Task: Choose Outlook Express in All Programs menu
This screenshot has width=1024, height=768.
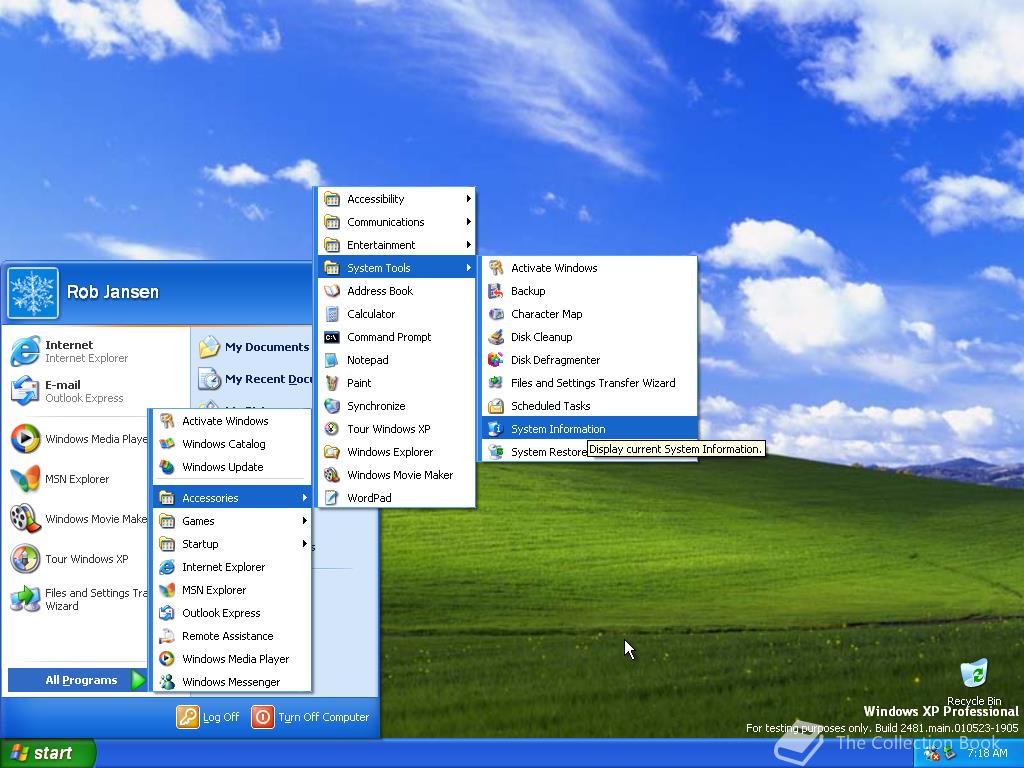Action: click(x=232, y=613)
